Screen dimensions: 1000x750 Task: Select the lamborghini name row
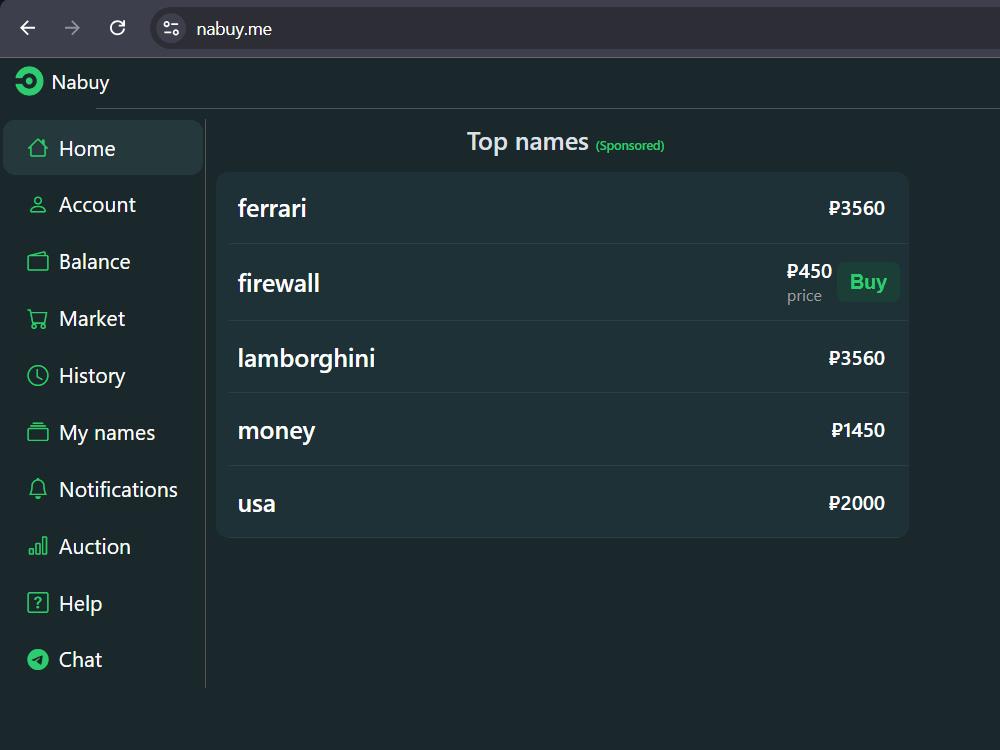pyautogui.click(x=562, y=357)
